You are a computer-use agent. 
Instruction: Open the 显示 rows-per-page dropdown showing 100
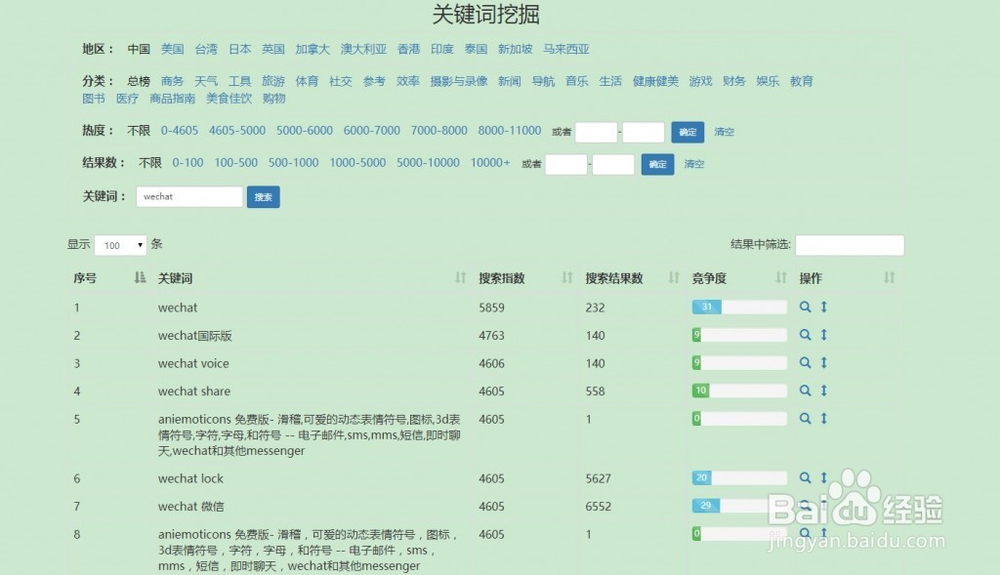click(121, 245)
